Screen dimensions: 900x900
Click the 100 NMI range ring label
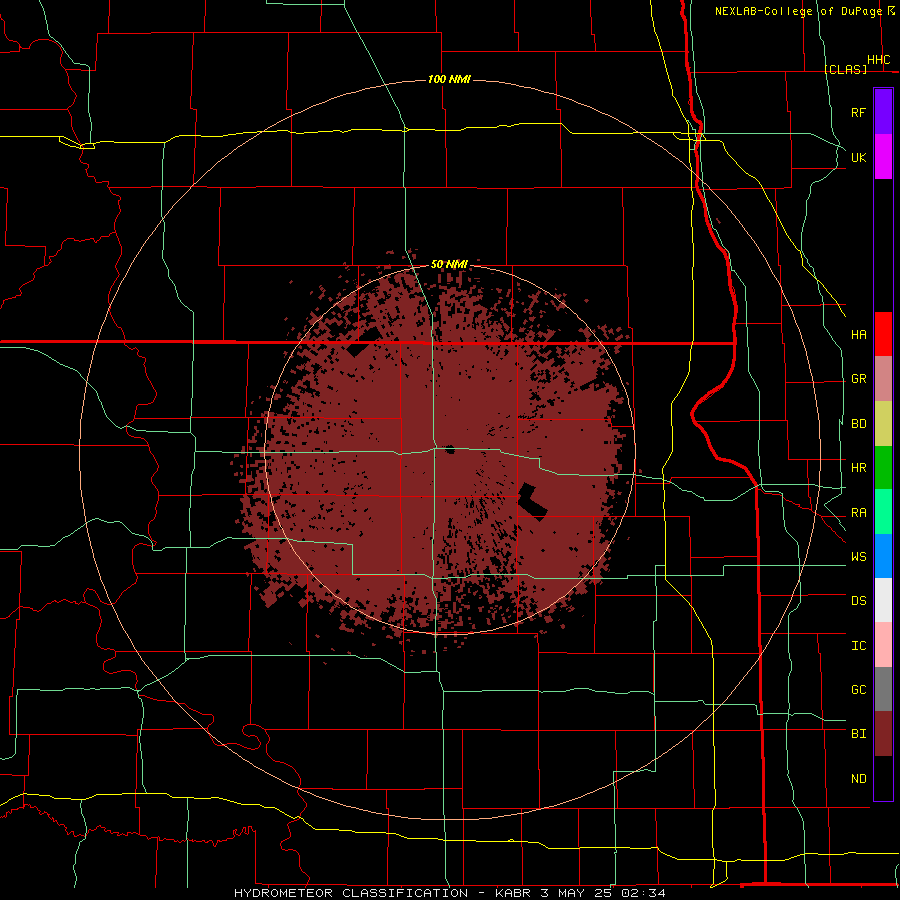coord(449,79)
